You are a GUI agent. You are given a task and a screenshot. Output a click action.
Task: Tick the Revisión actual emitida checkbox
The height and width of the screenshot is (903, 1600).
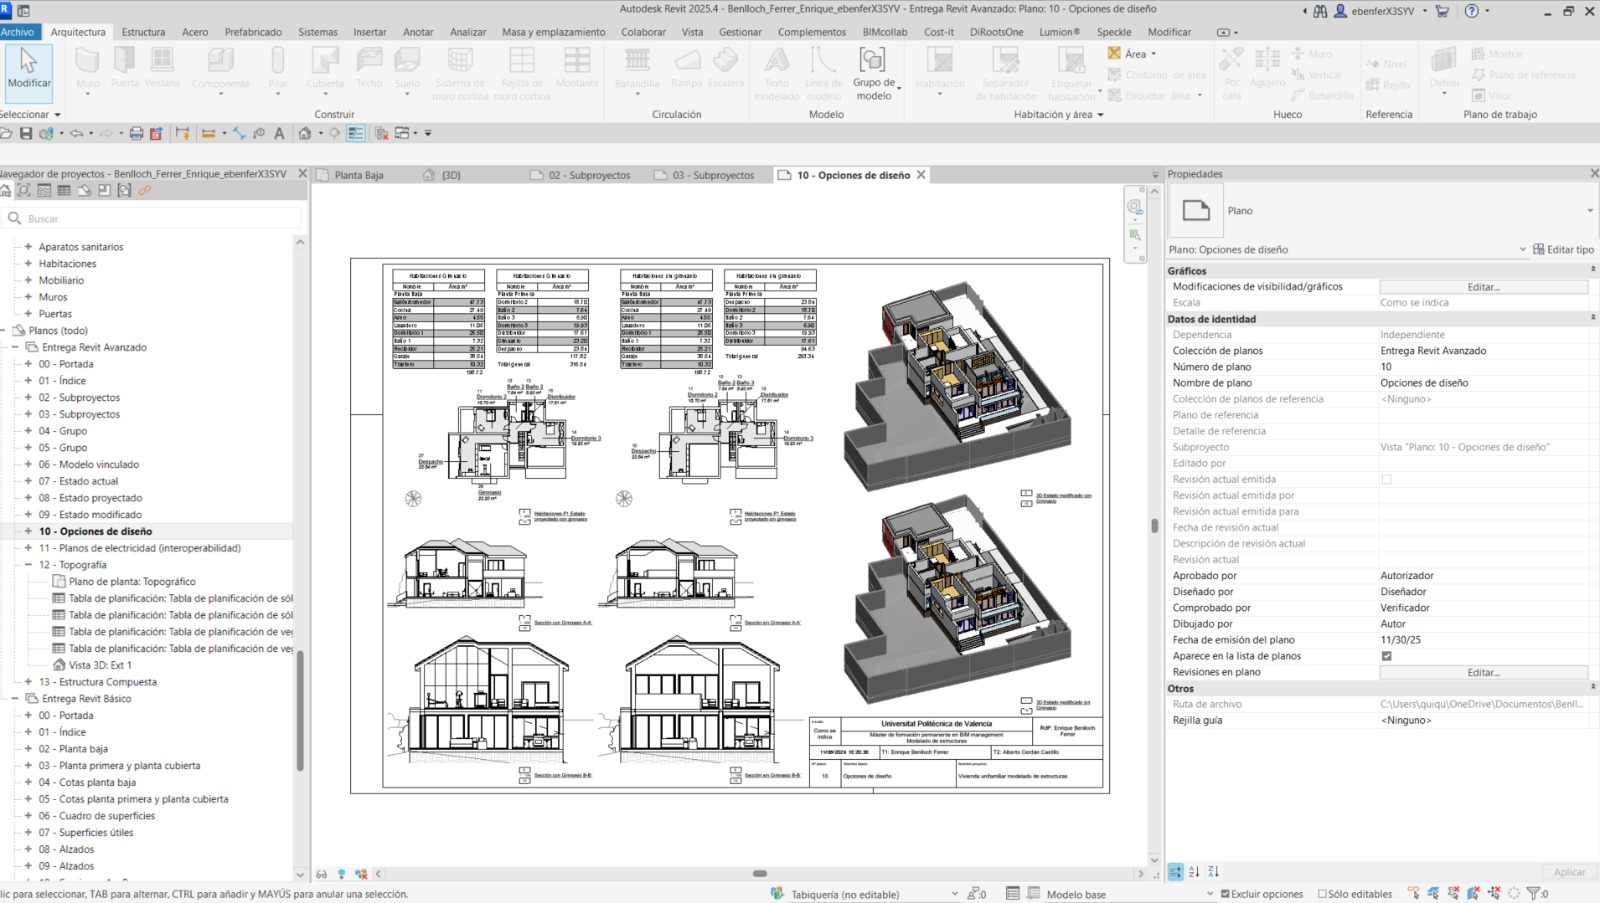pos(1386,480)
